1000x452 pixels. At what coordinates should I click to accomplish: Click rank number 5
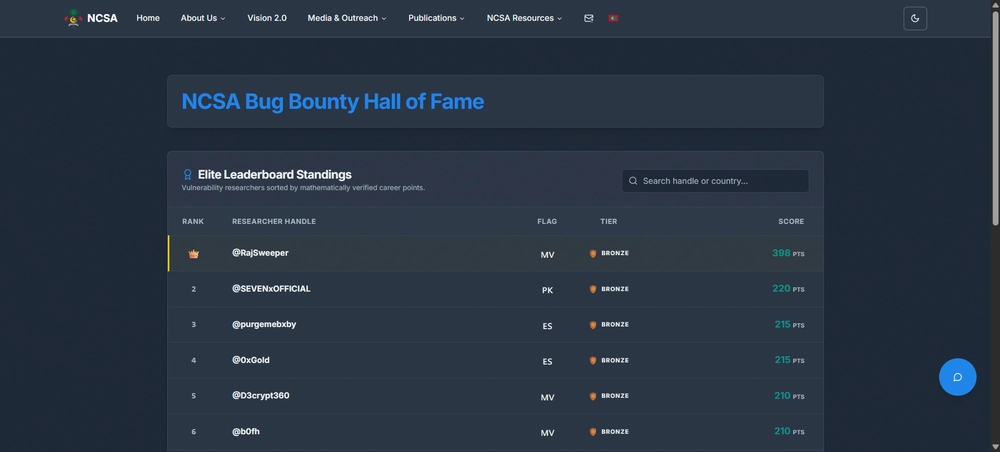click(194, 397)
